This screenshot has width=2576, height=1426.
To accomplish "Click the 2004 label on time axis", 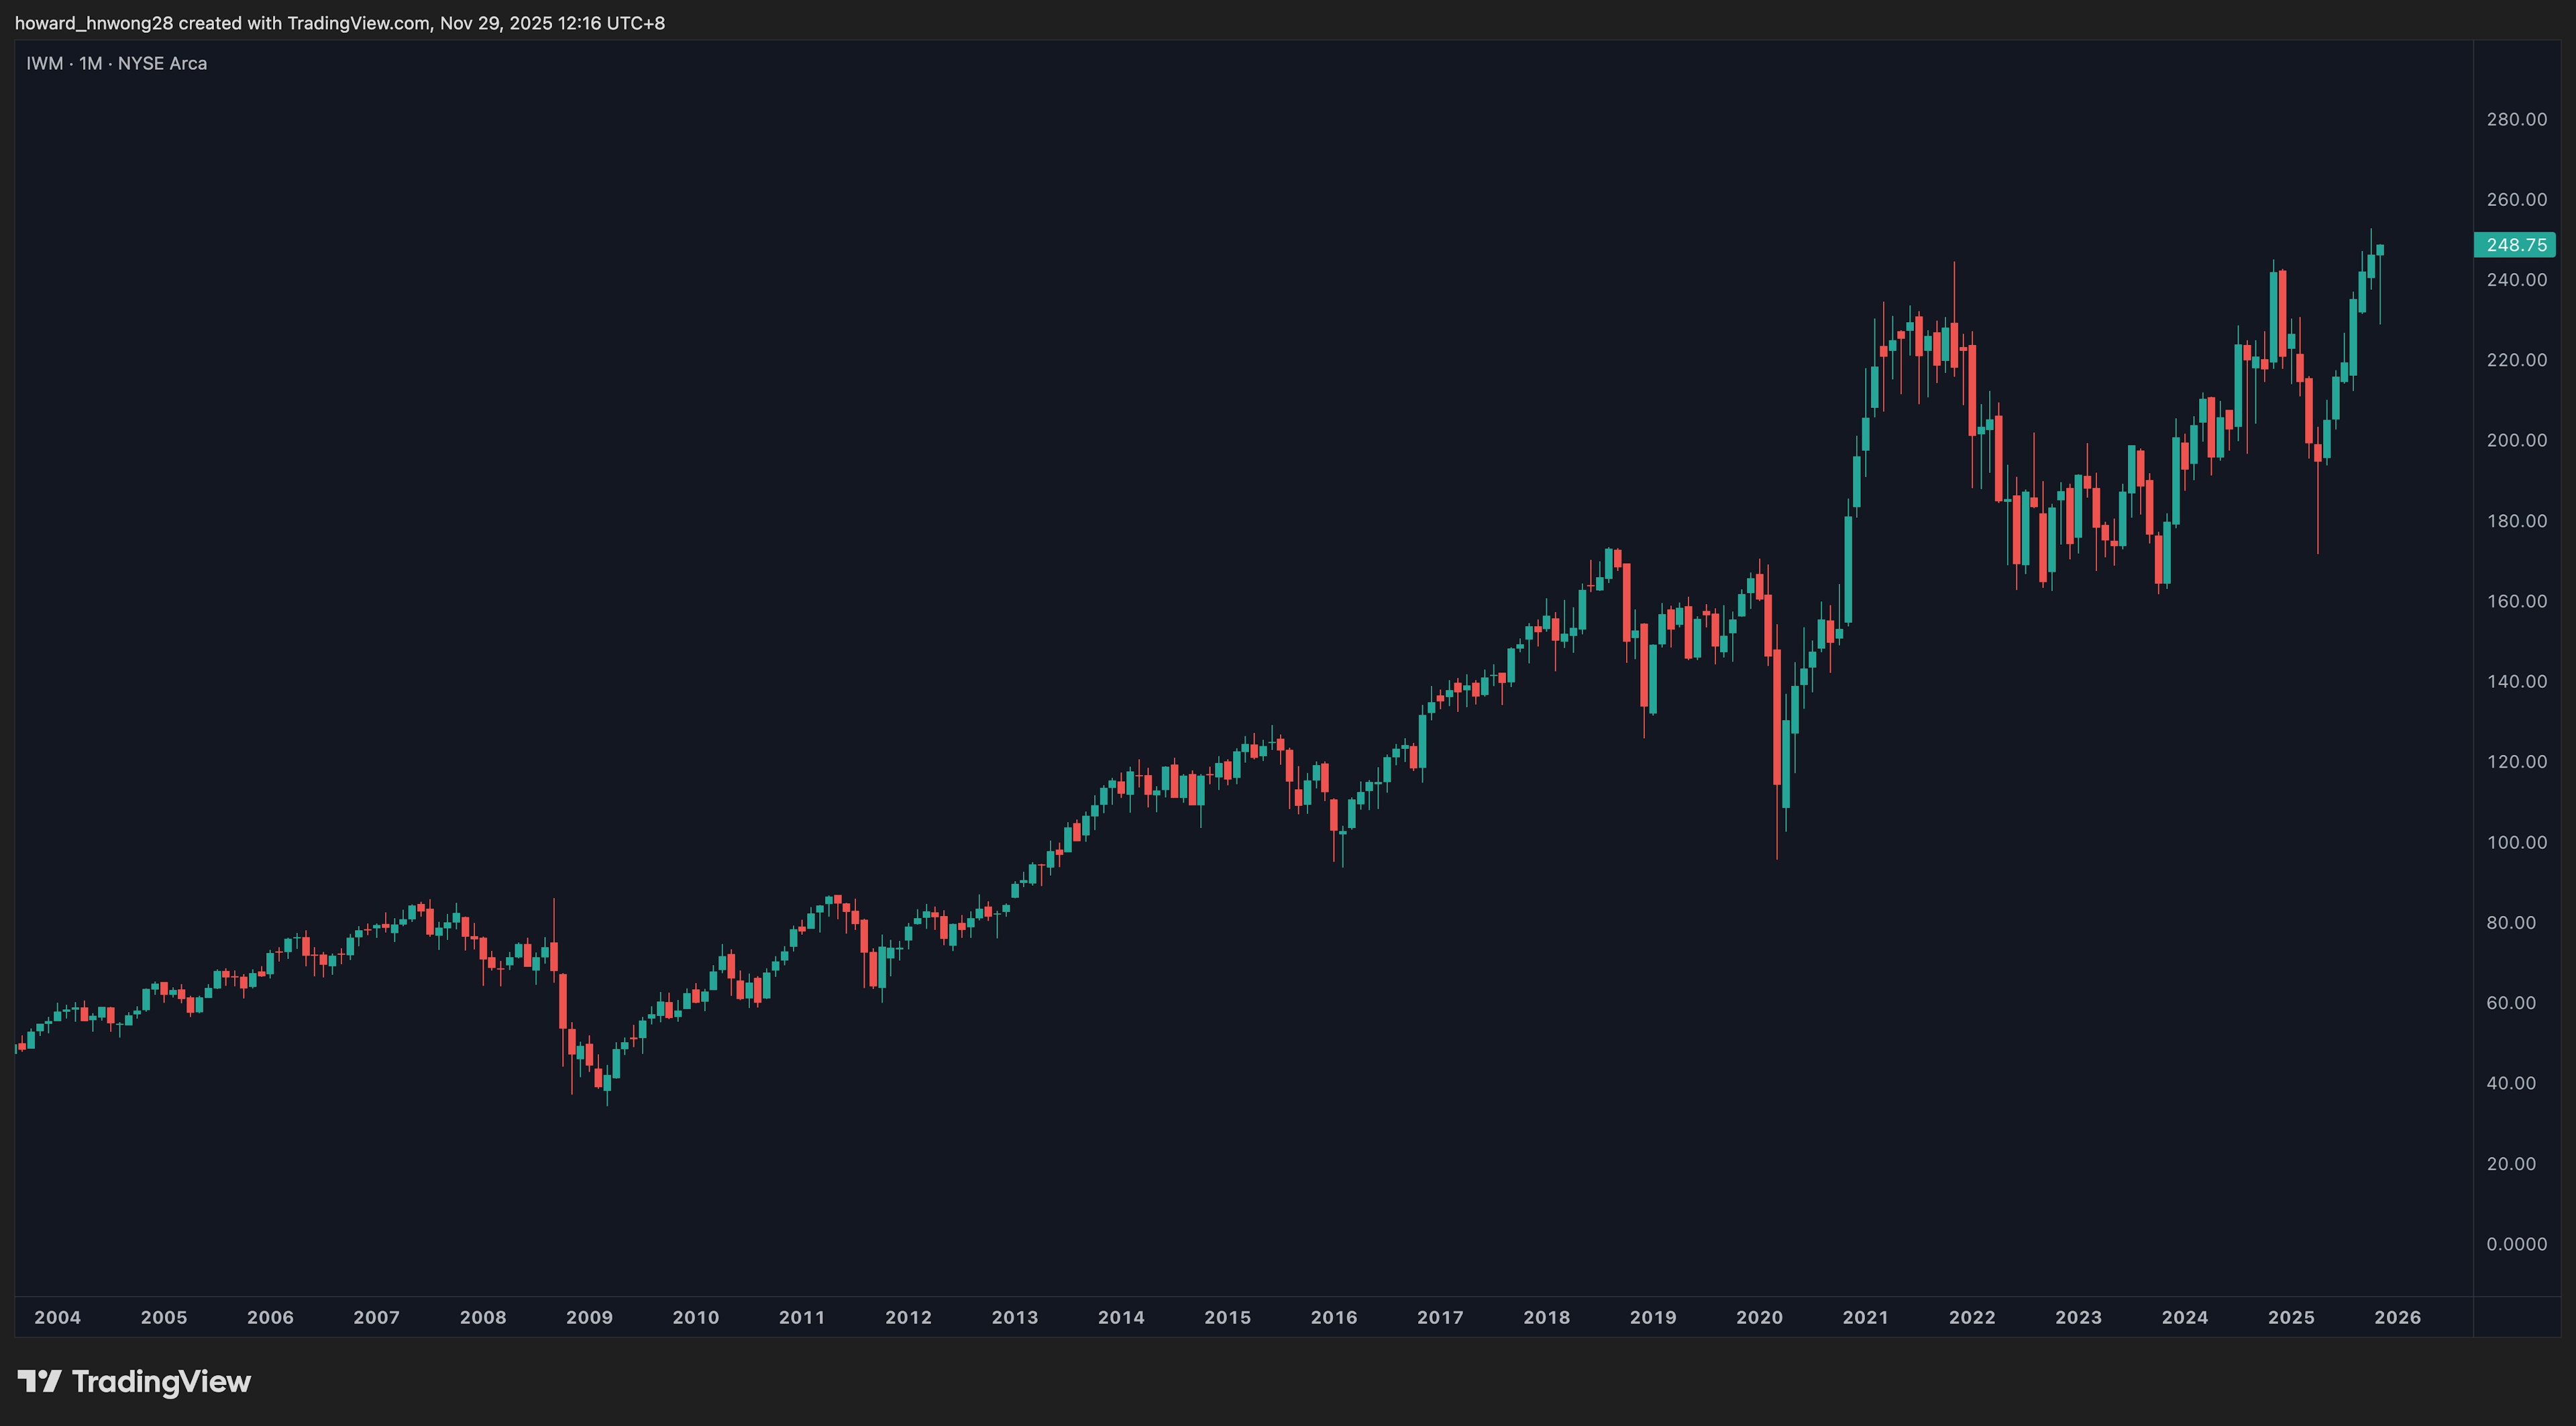I will point(57,1317).
